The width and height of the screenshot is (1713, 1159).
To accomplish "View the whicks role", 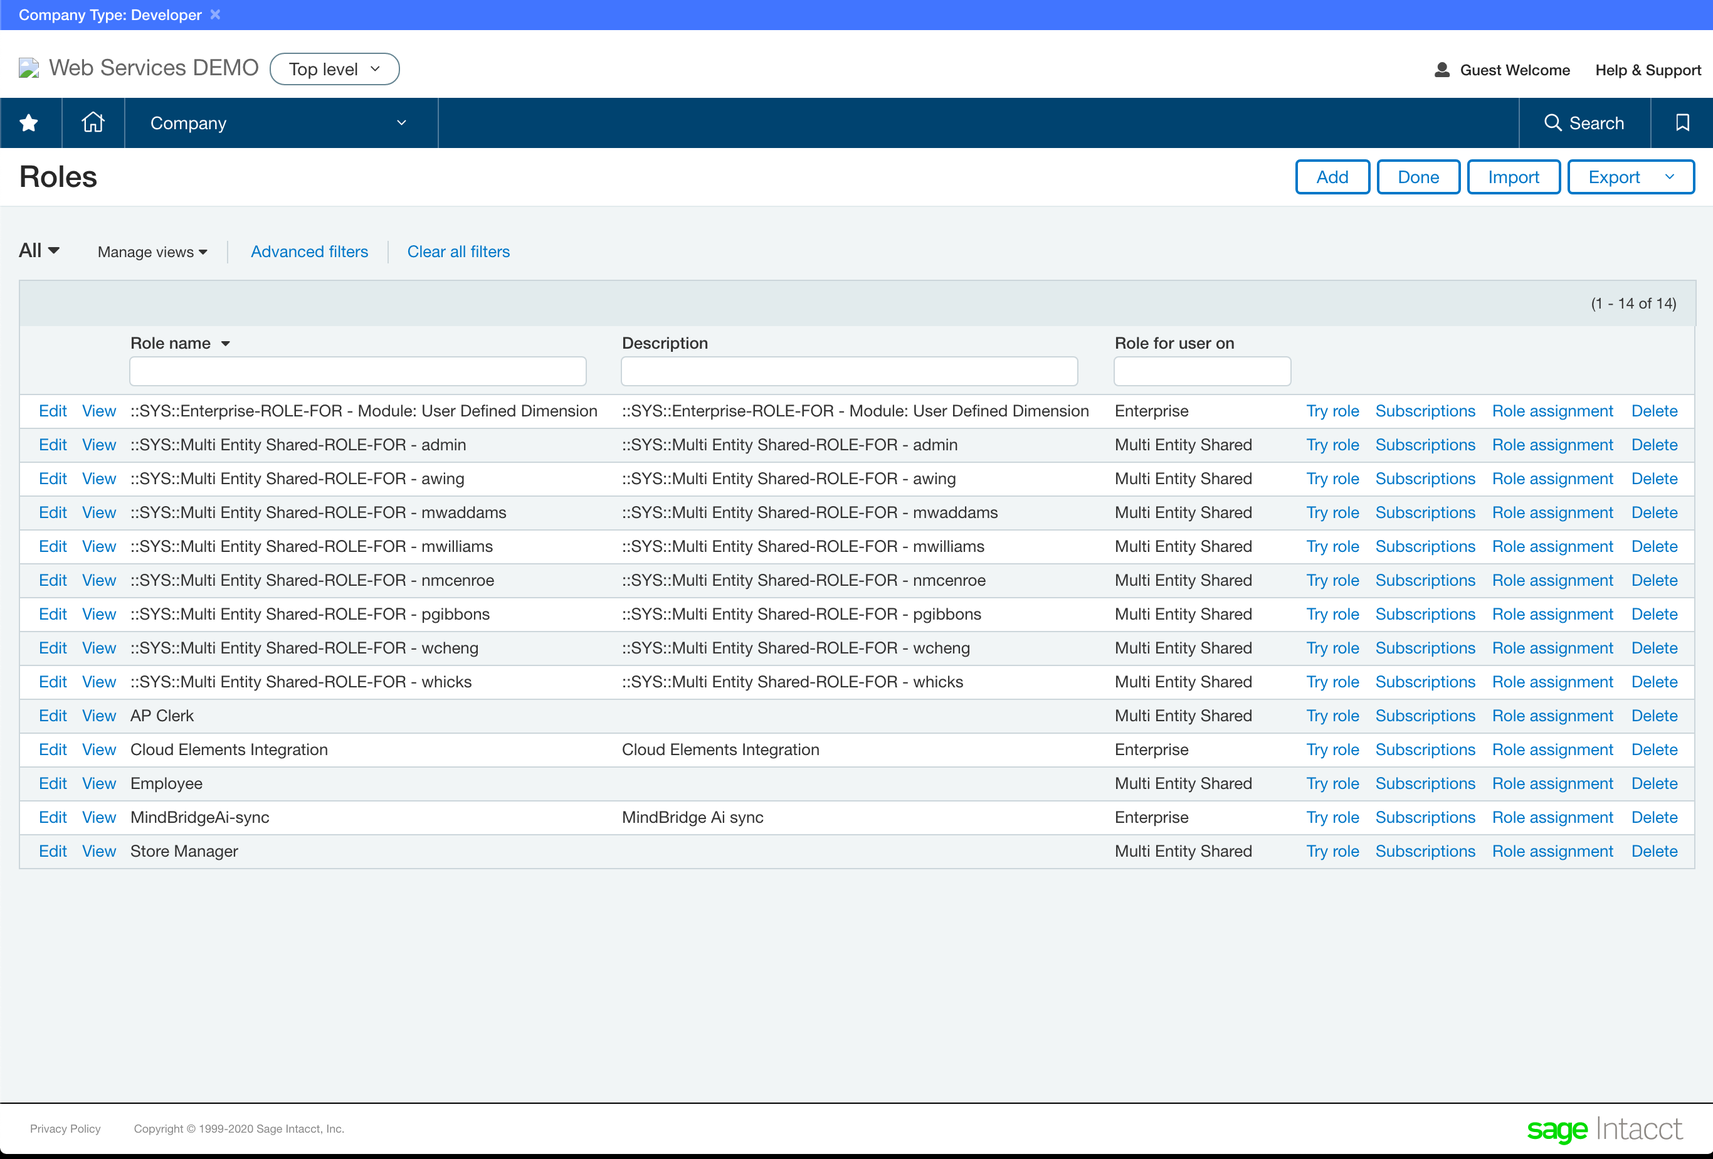I will coord(99,682).
